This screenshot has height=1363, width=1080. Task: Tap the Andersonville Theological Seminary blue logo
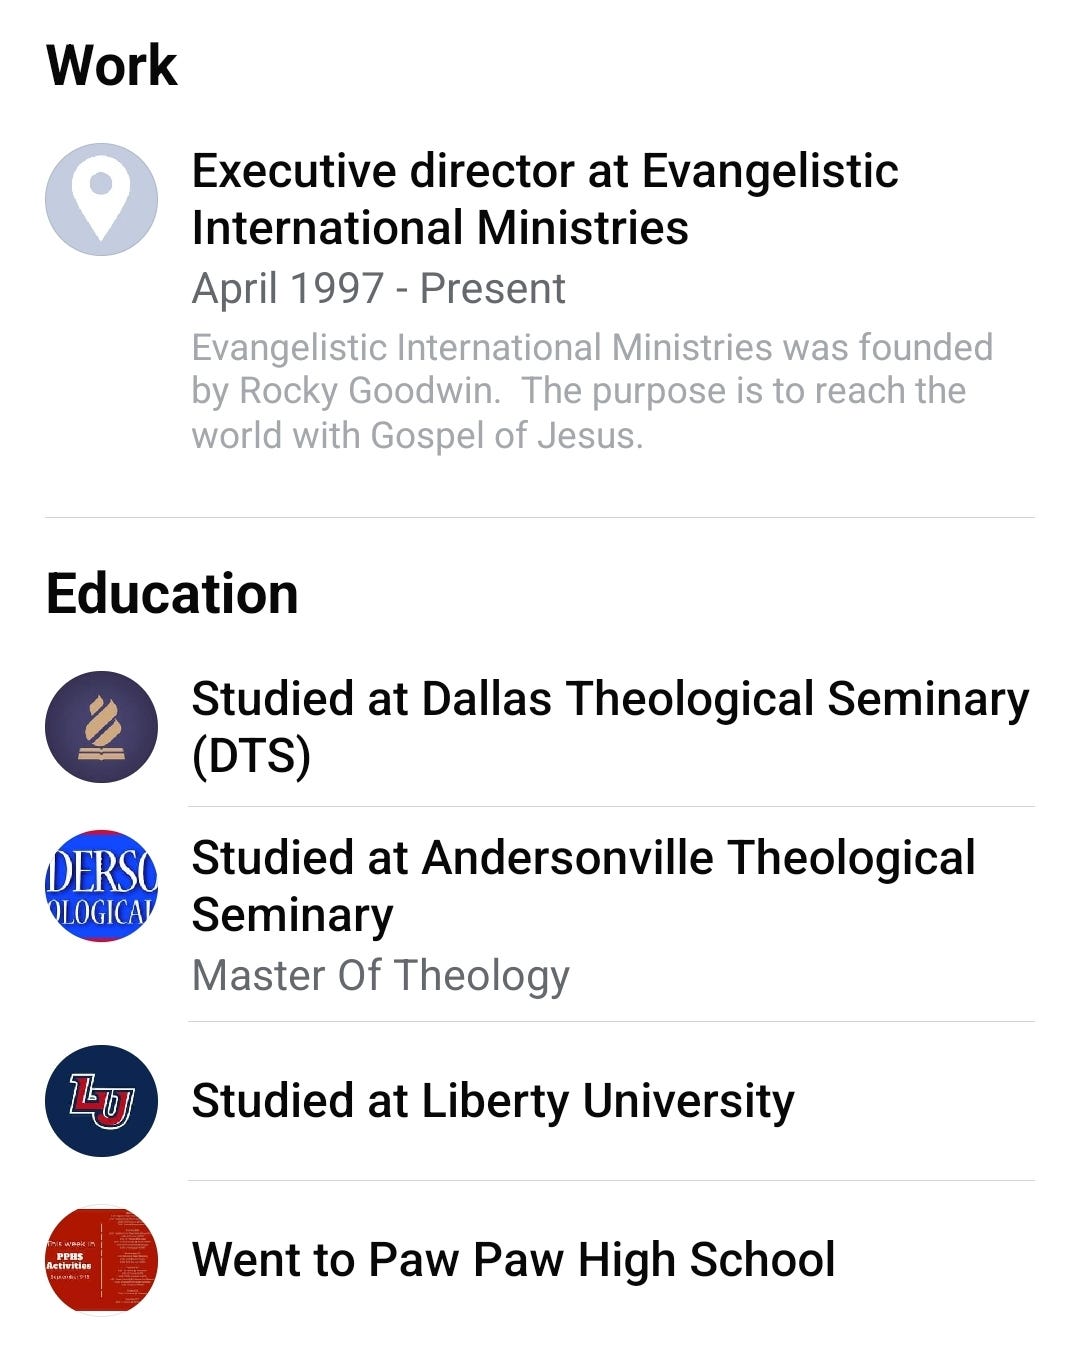(x=101, y=886)
